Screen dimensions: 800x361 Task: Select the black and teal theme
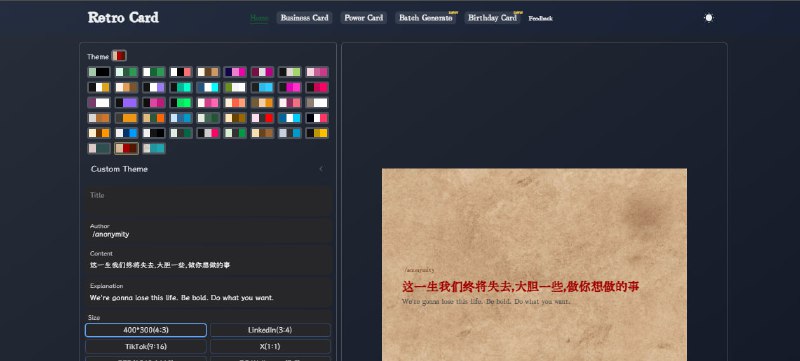point(181,87)
